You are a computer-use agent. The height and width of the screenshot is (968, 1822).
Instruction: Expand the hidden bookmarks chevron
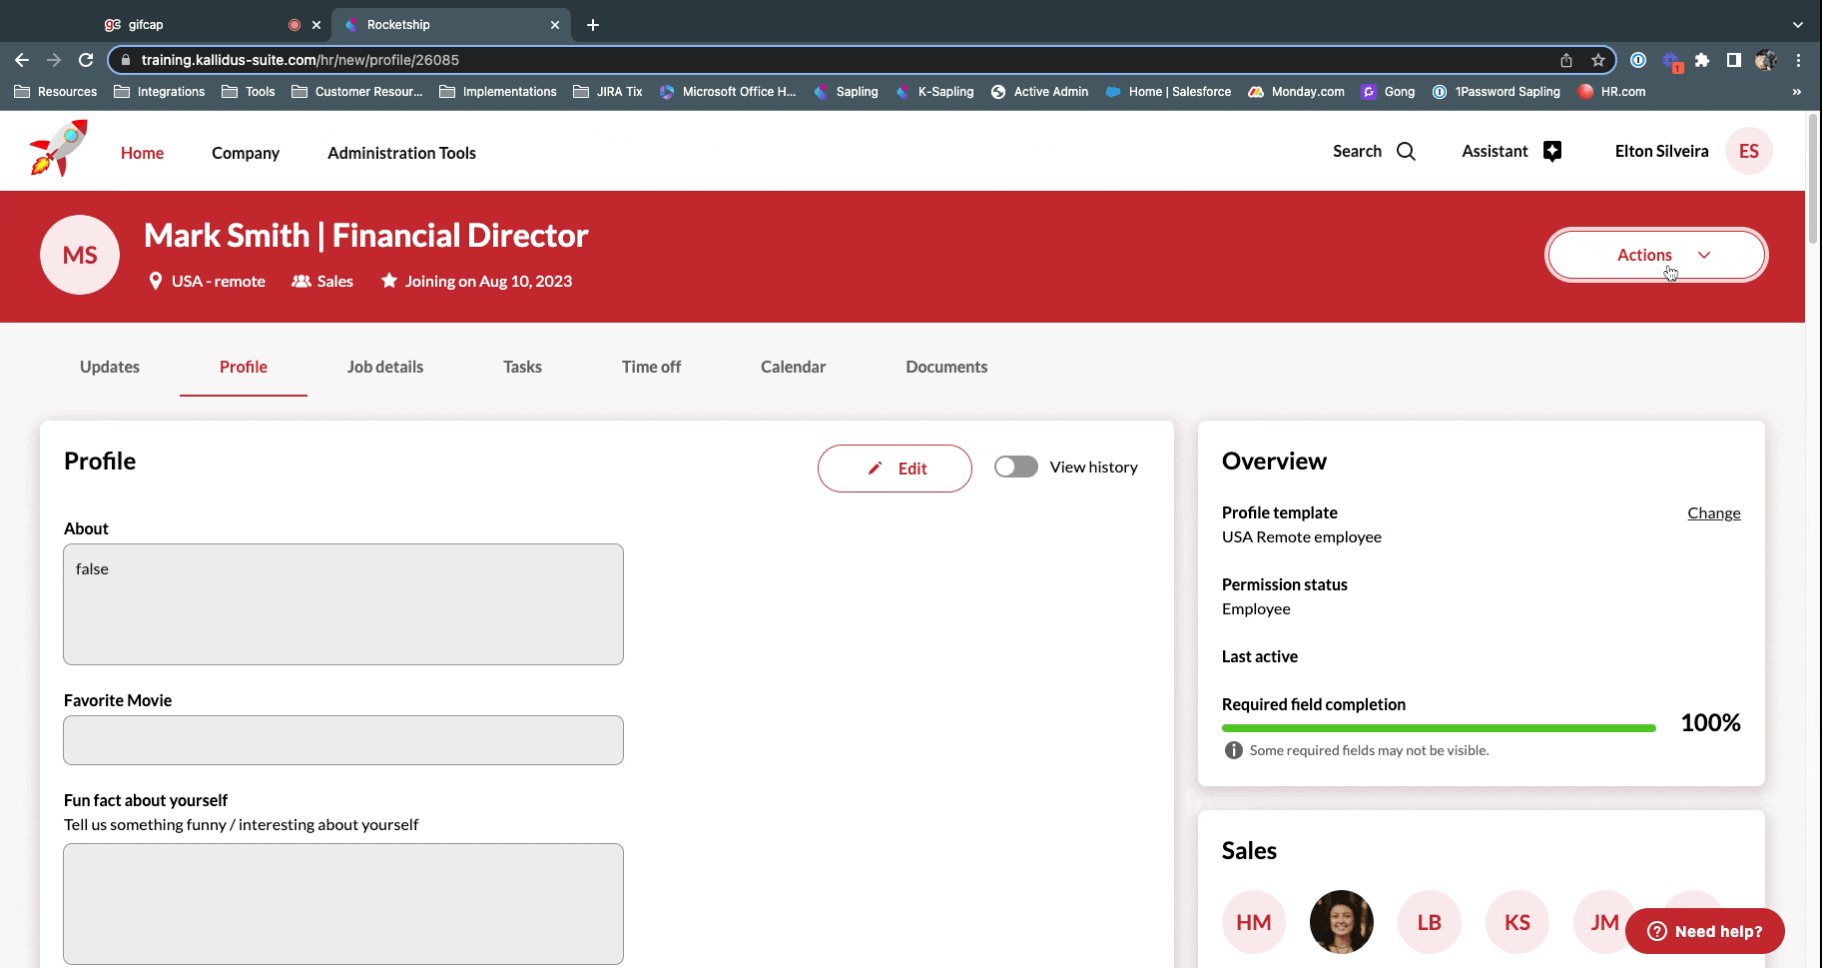tap(1796, 92)
